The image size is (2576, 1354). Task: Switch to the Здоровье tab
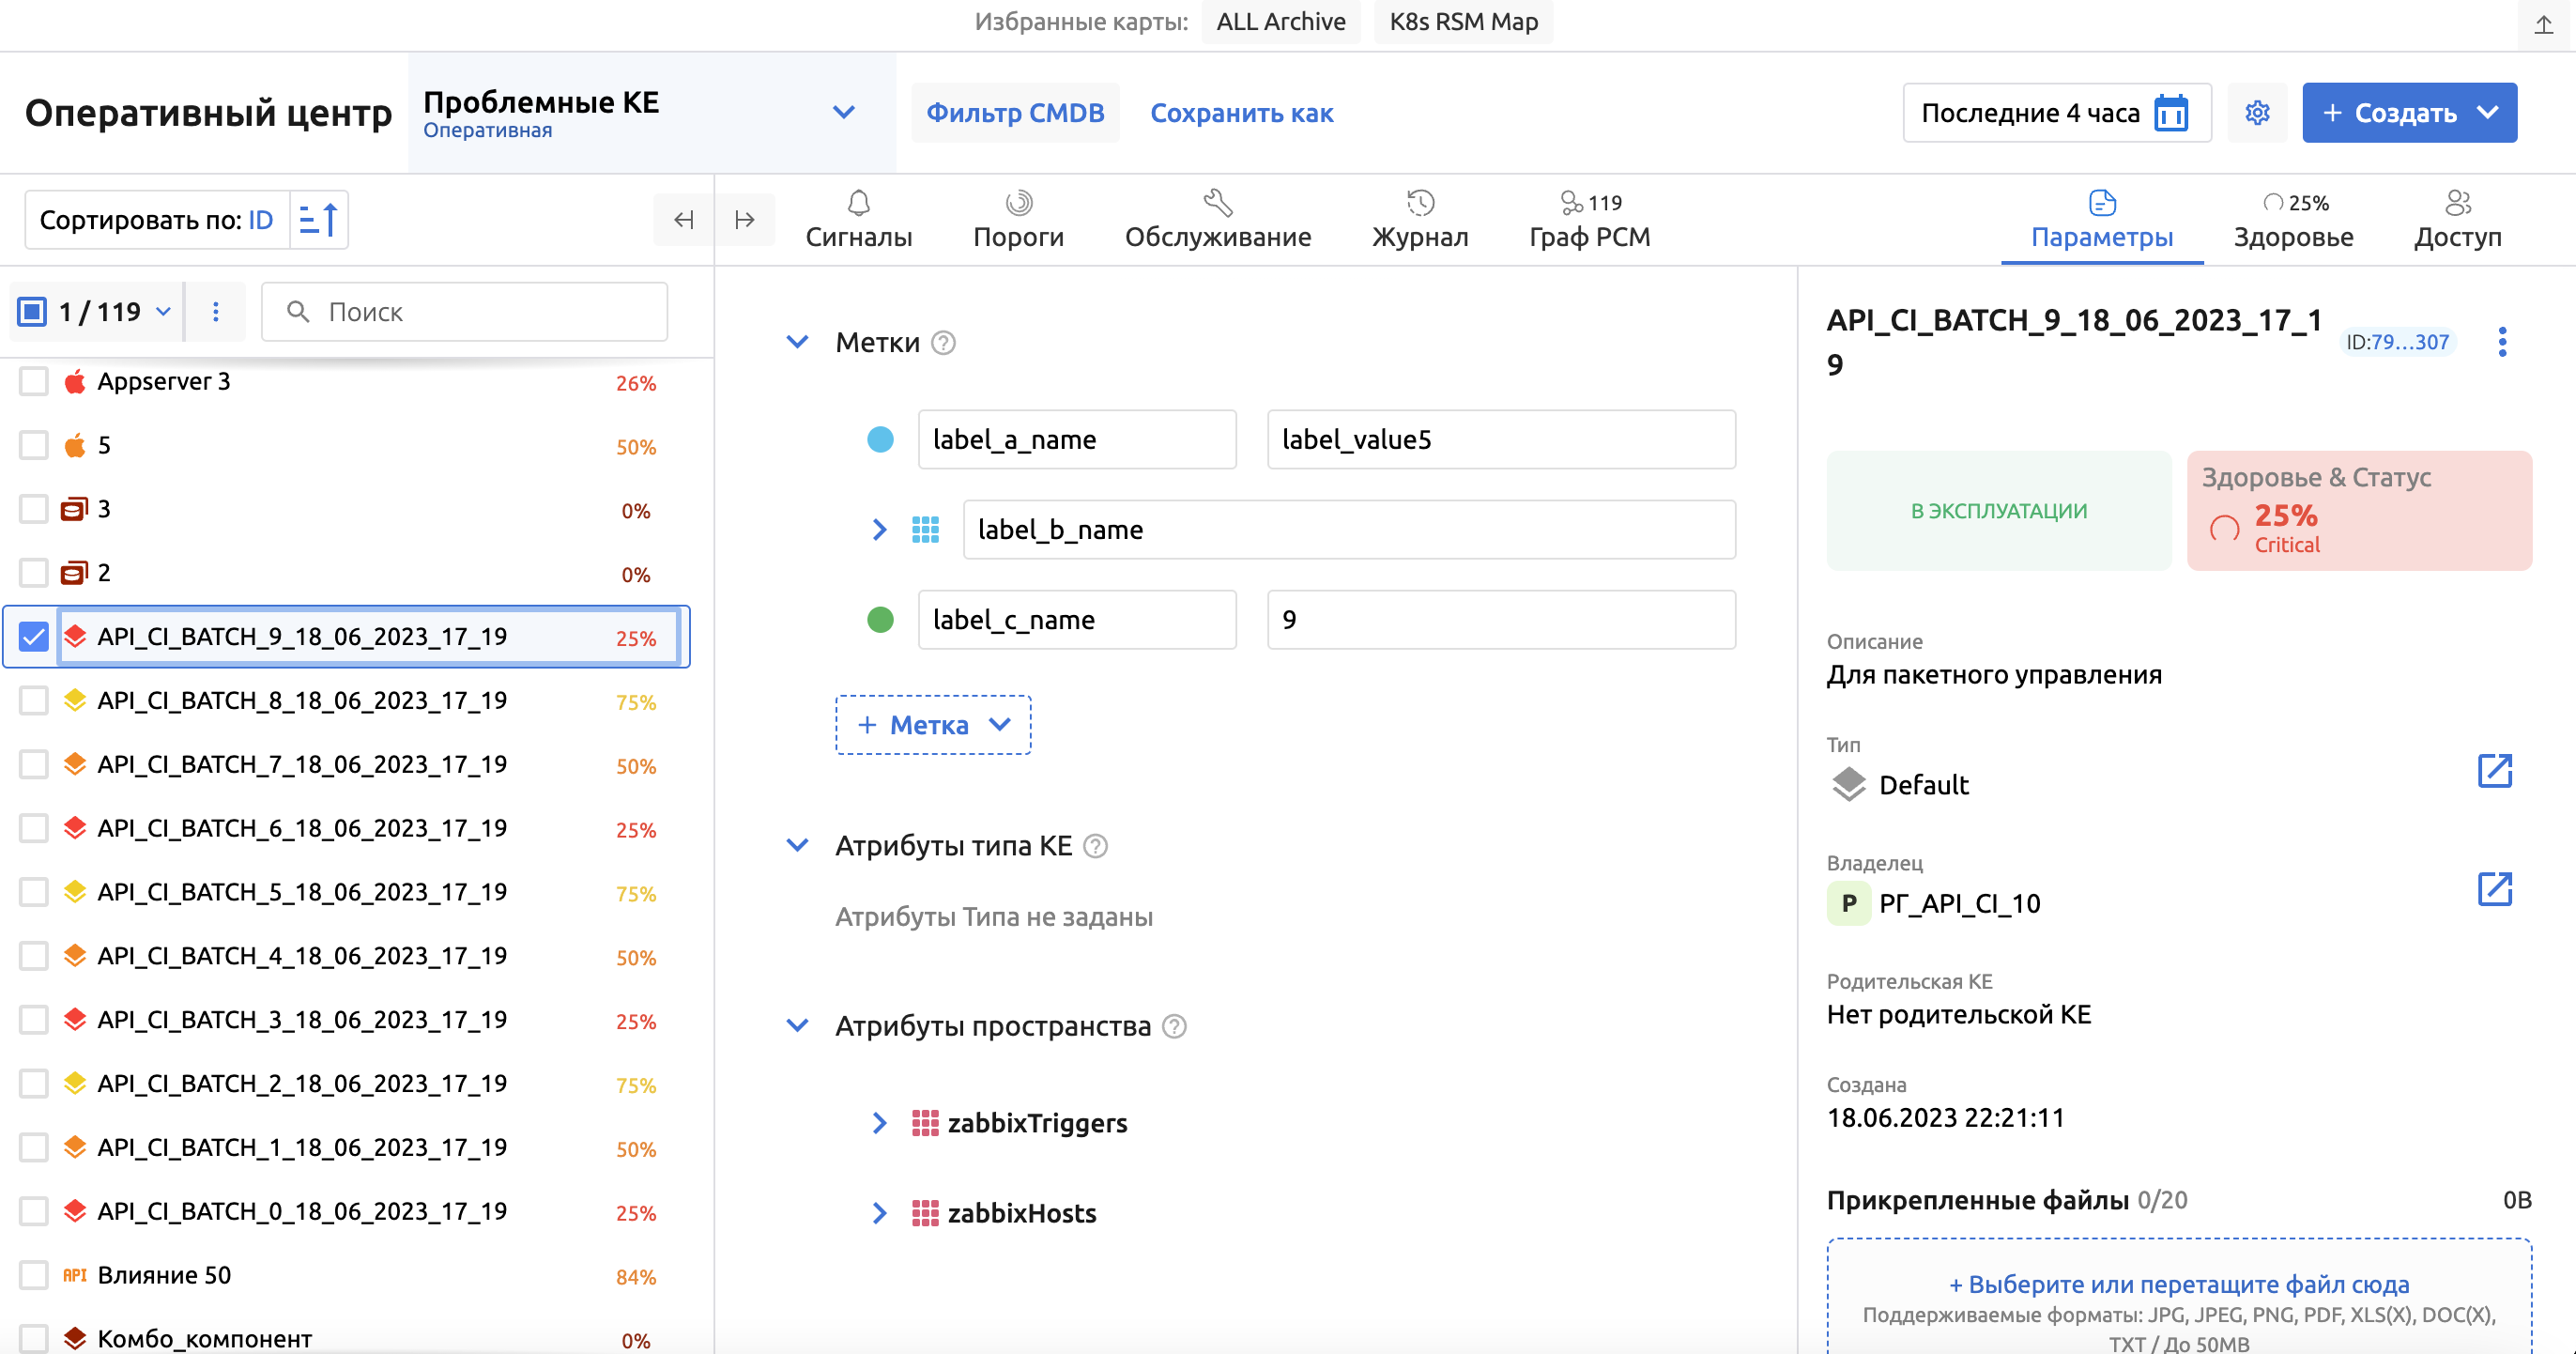(x=2293, y=220)
